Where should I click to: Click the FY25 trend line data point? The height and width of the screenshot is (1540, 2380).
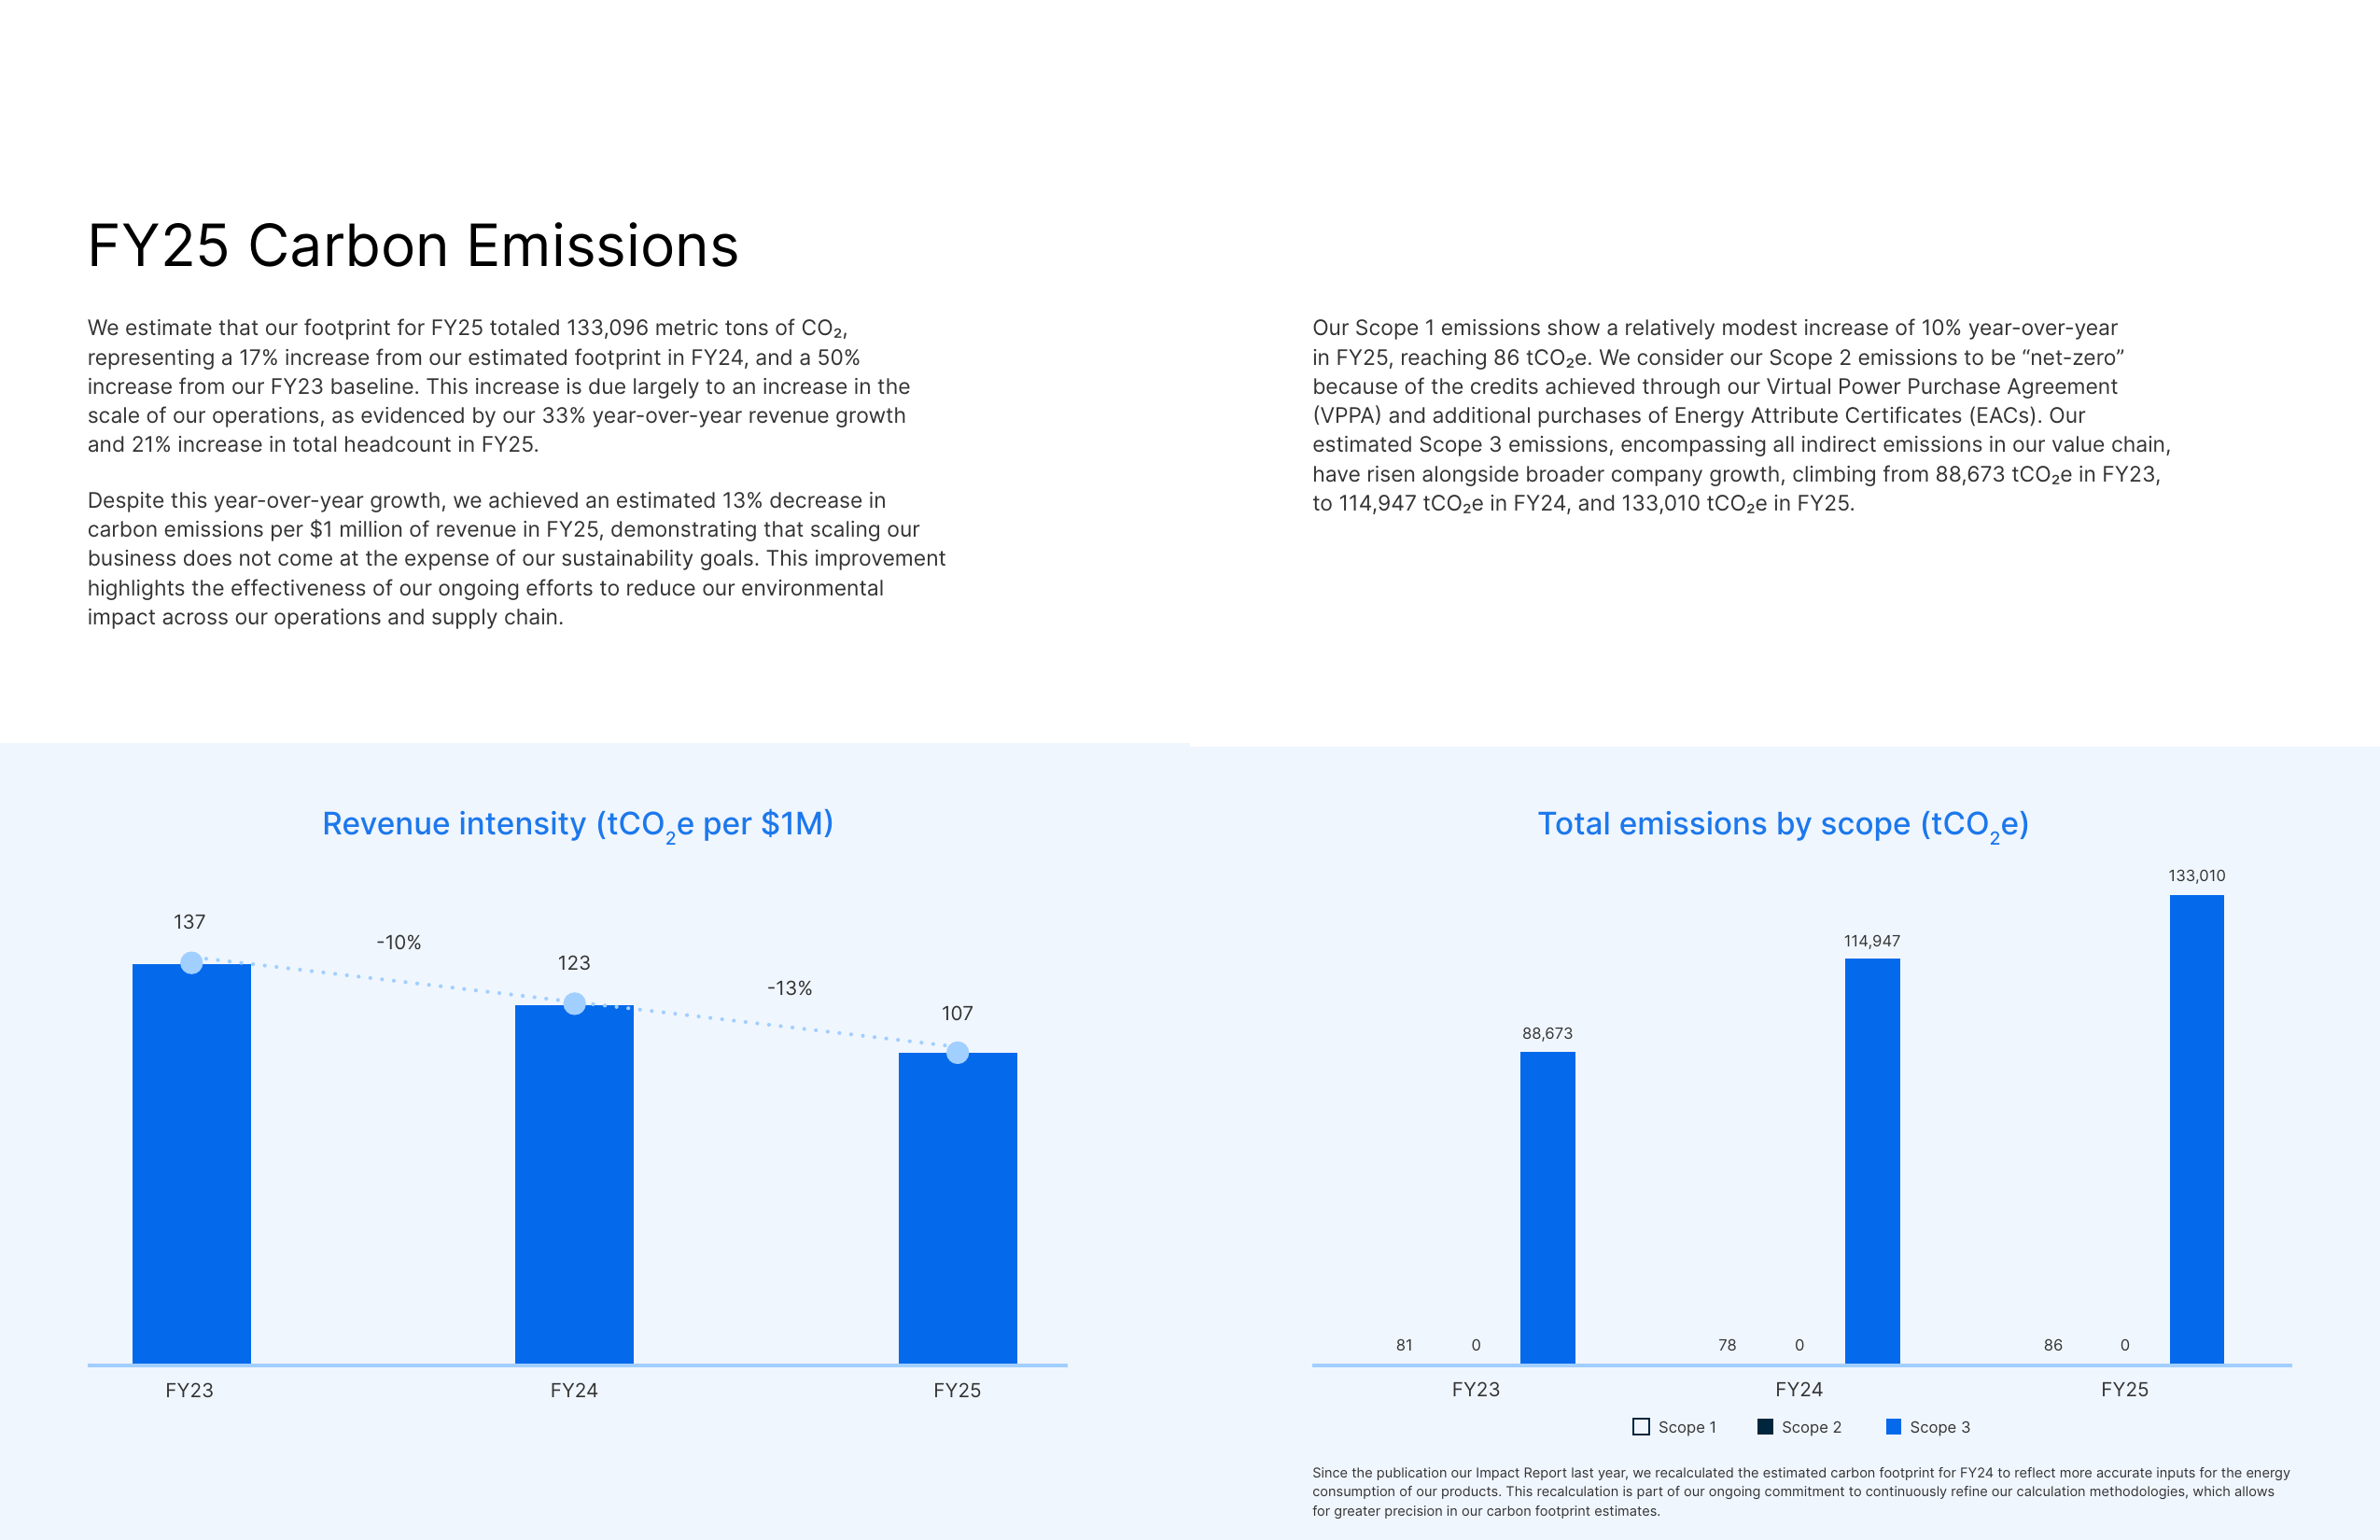[x=957, y=1052]
